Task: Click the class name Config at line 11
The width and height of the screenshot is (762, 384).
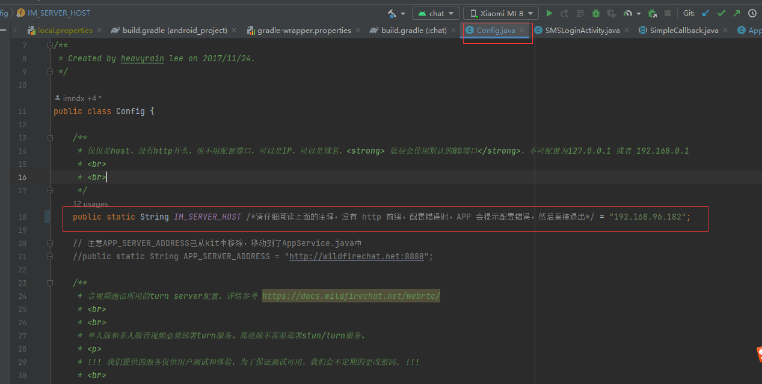Action: [130, 111]
